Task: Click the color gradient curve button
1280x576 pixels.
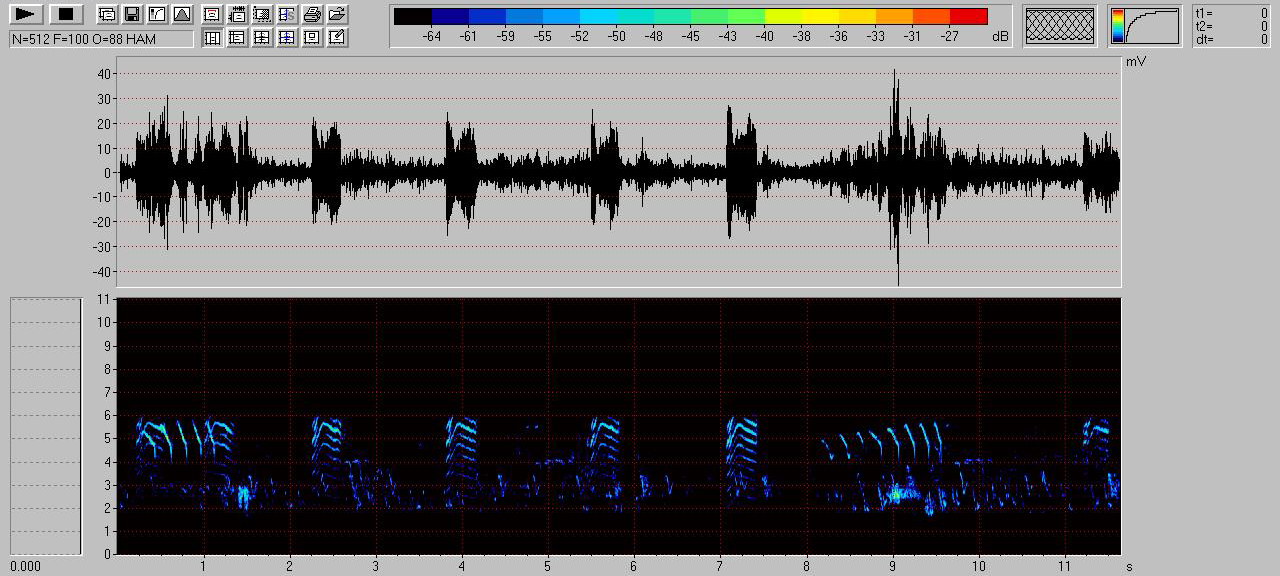Action: pyautogui.click(x=1144, y=26)
